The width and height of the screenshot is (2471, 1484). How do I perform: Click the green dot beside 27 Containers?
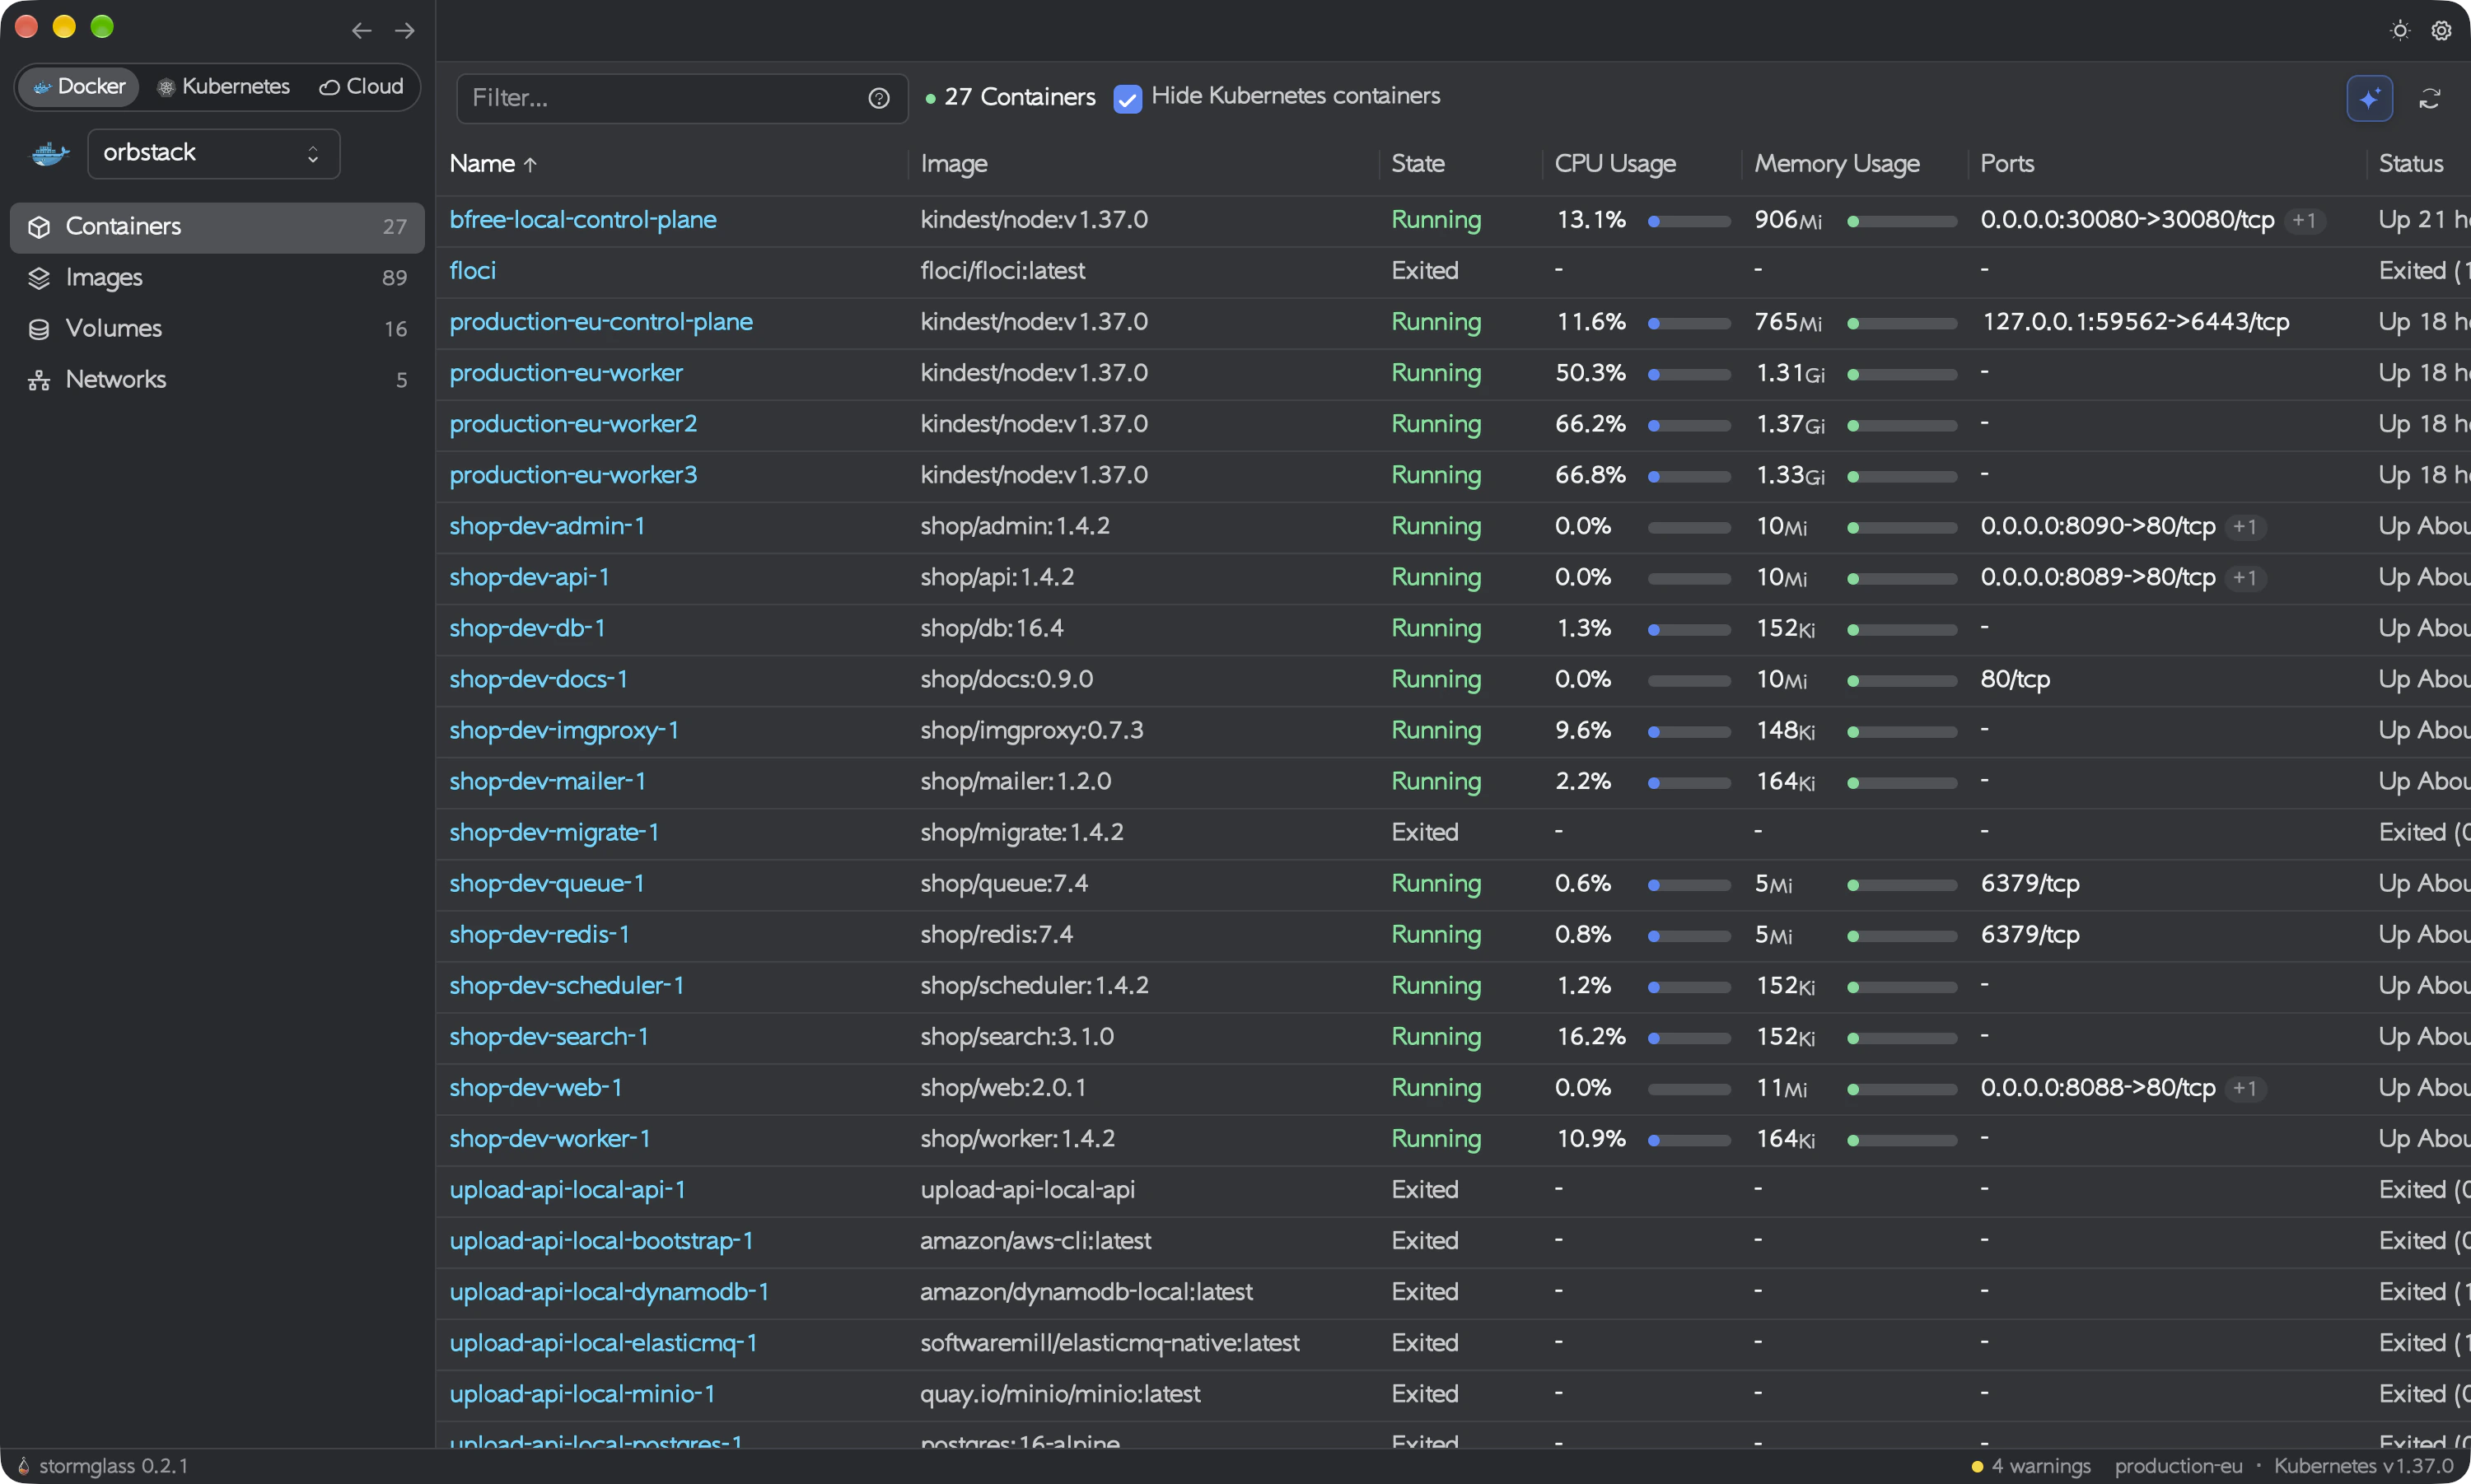pos(930,98)
